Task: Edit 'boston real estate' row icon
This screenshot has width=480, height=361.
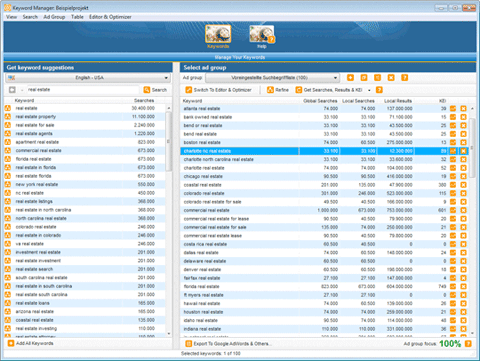Action: click(x=453, y=142)
